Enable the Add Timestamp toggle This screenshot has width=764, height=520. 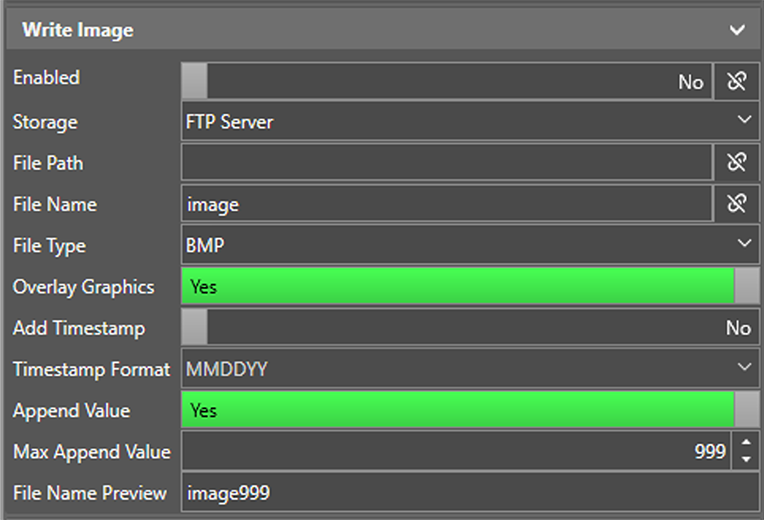pos(470,328)
